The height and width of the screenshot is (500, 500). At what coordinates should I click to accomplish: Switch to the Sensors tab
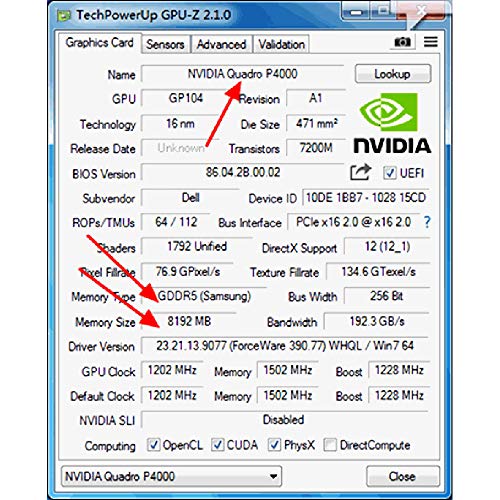[x=165, y=44]
